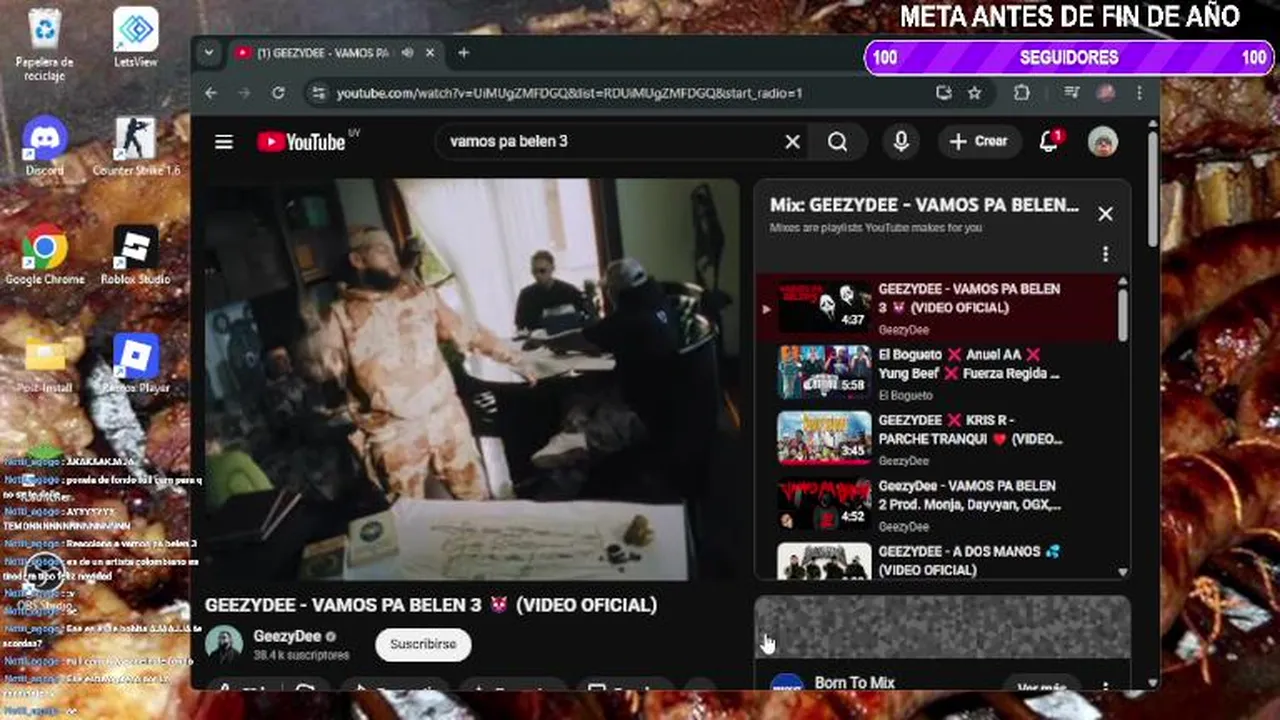Click the Chrome address bar URL
Image resolution: width=1280 pixels, height=720 pixels.
coord(570,93)
